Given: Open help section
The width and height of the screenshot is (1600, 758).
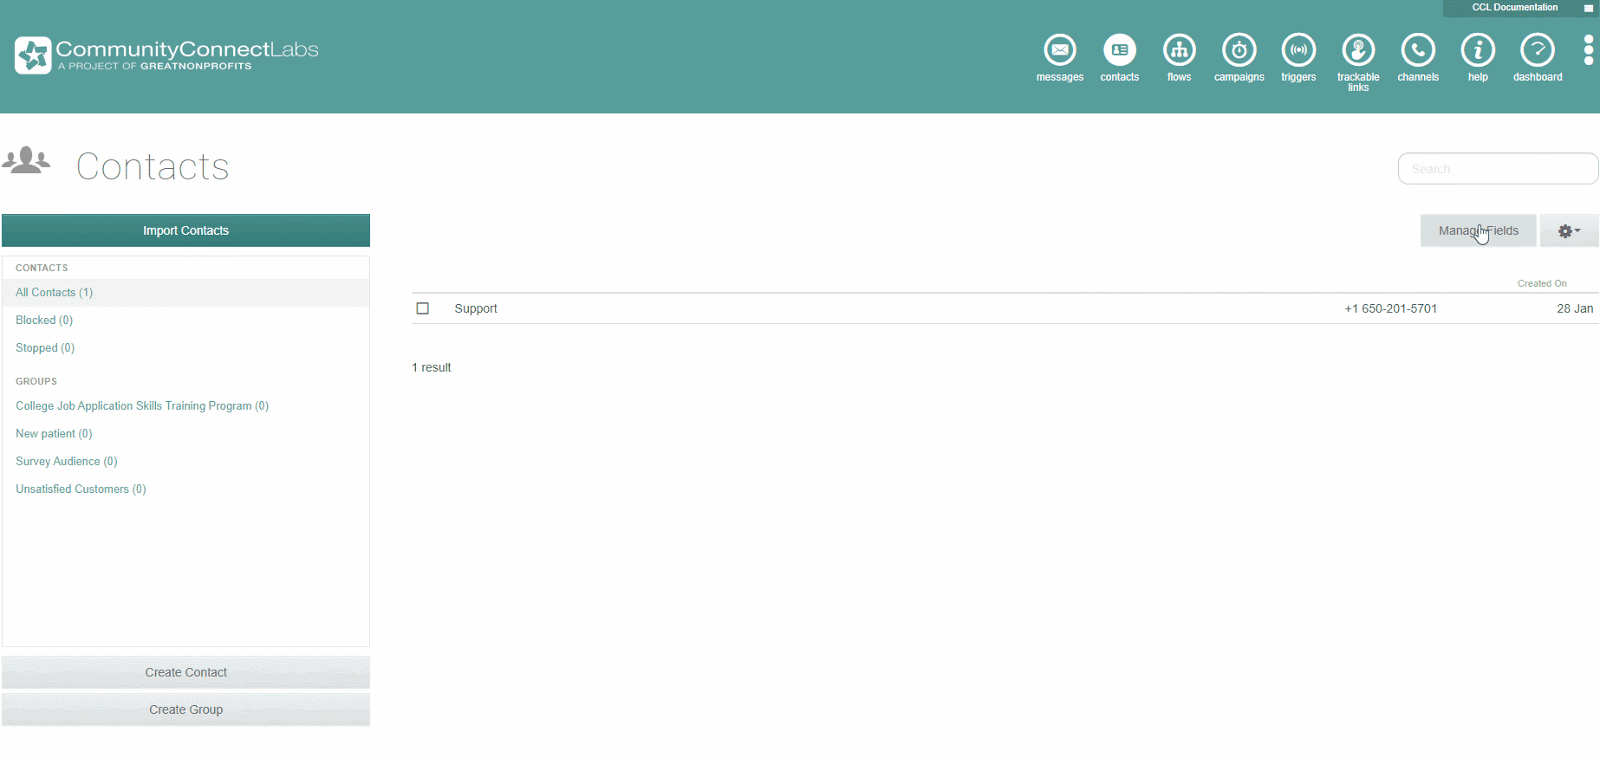Looking at the screenshot, I should point(1478,58).
